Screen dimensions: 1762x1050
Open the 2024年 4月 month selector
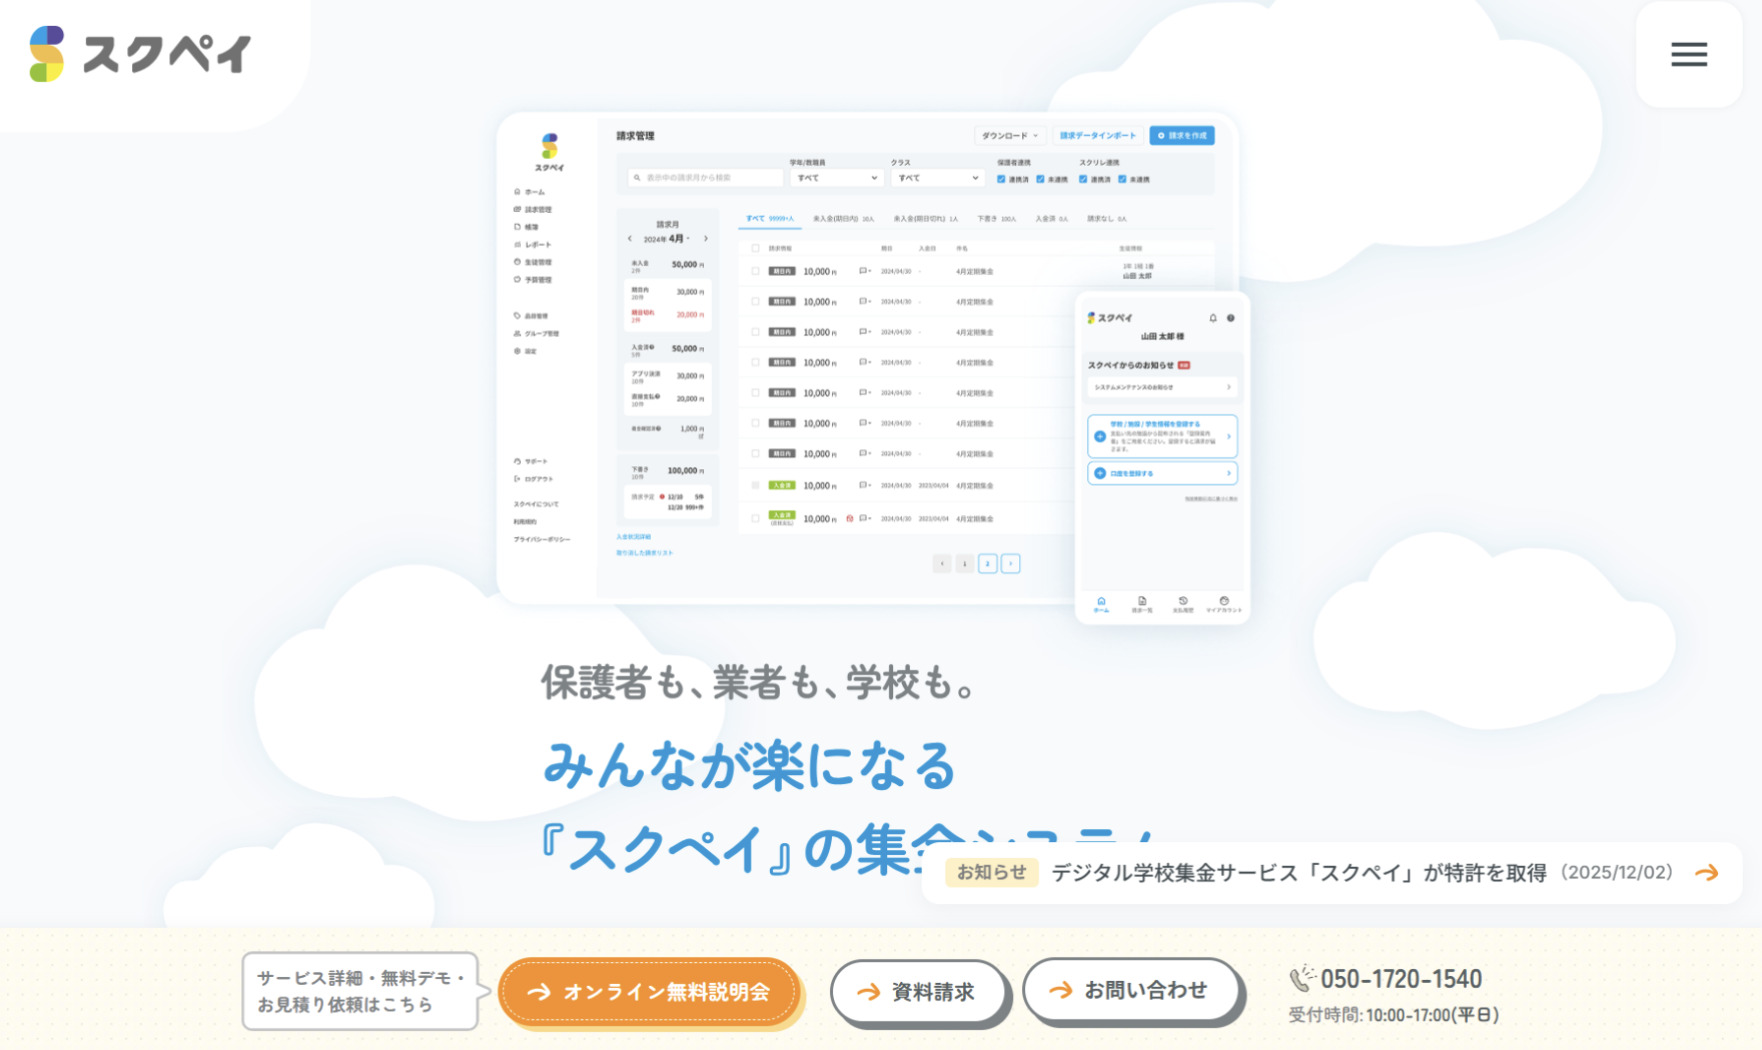click(x=667, y=239)
